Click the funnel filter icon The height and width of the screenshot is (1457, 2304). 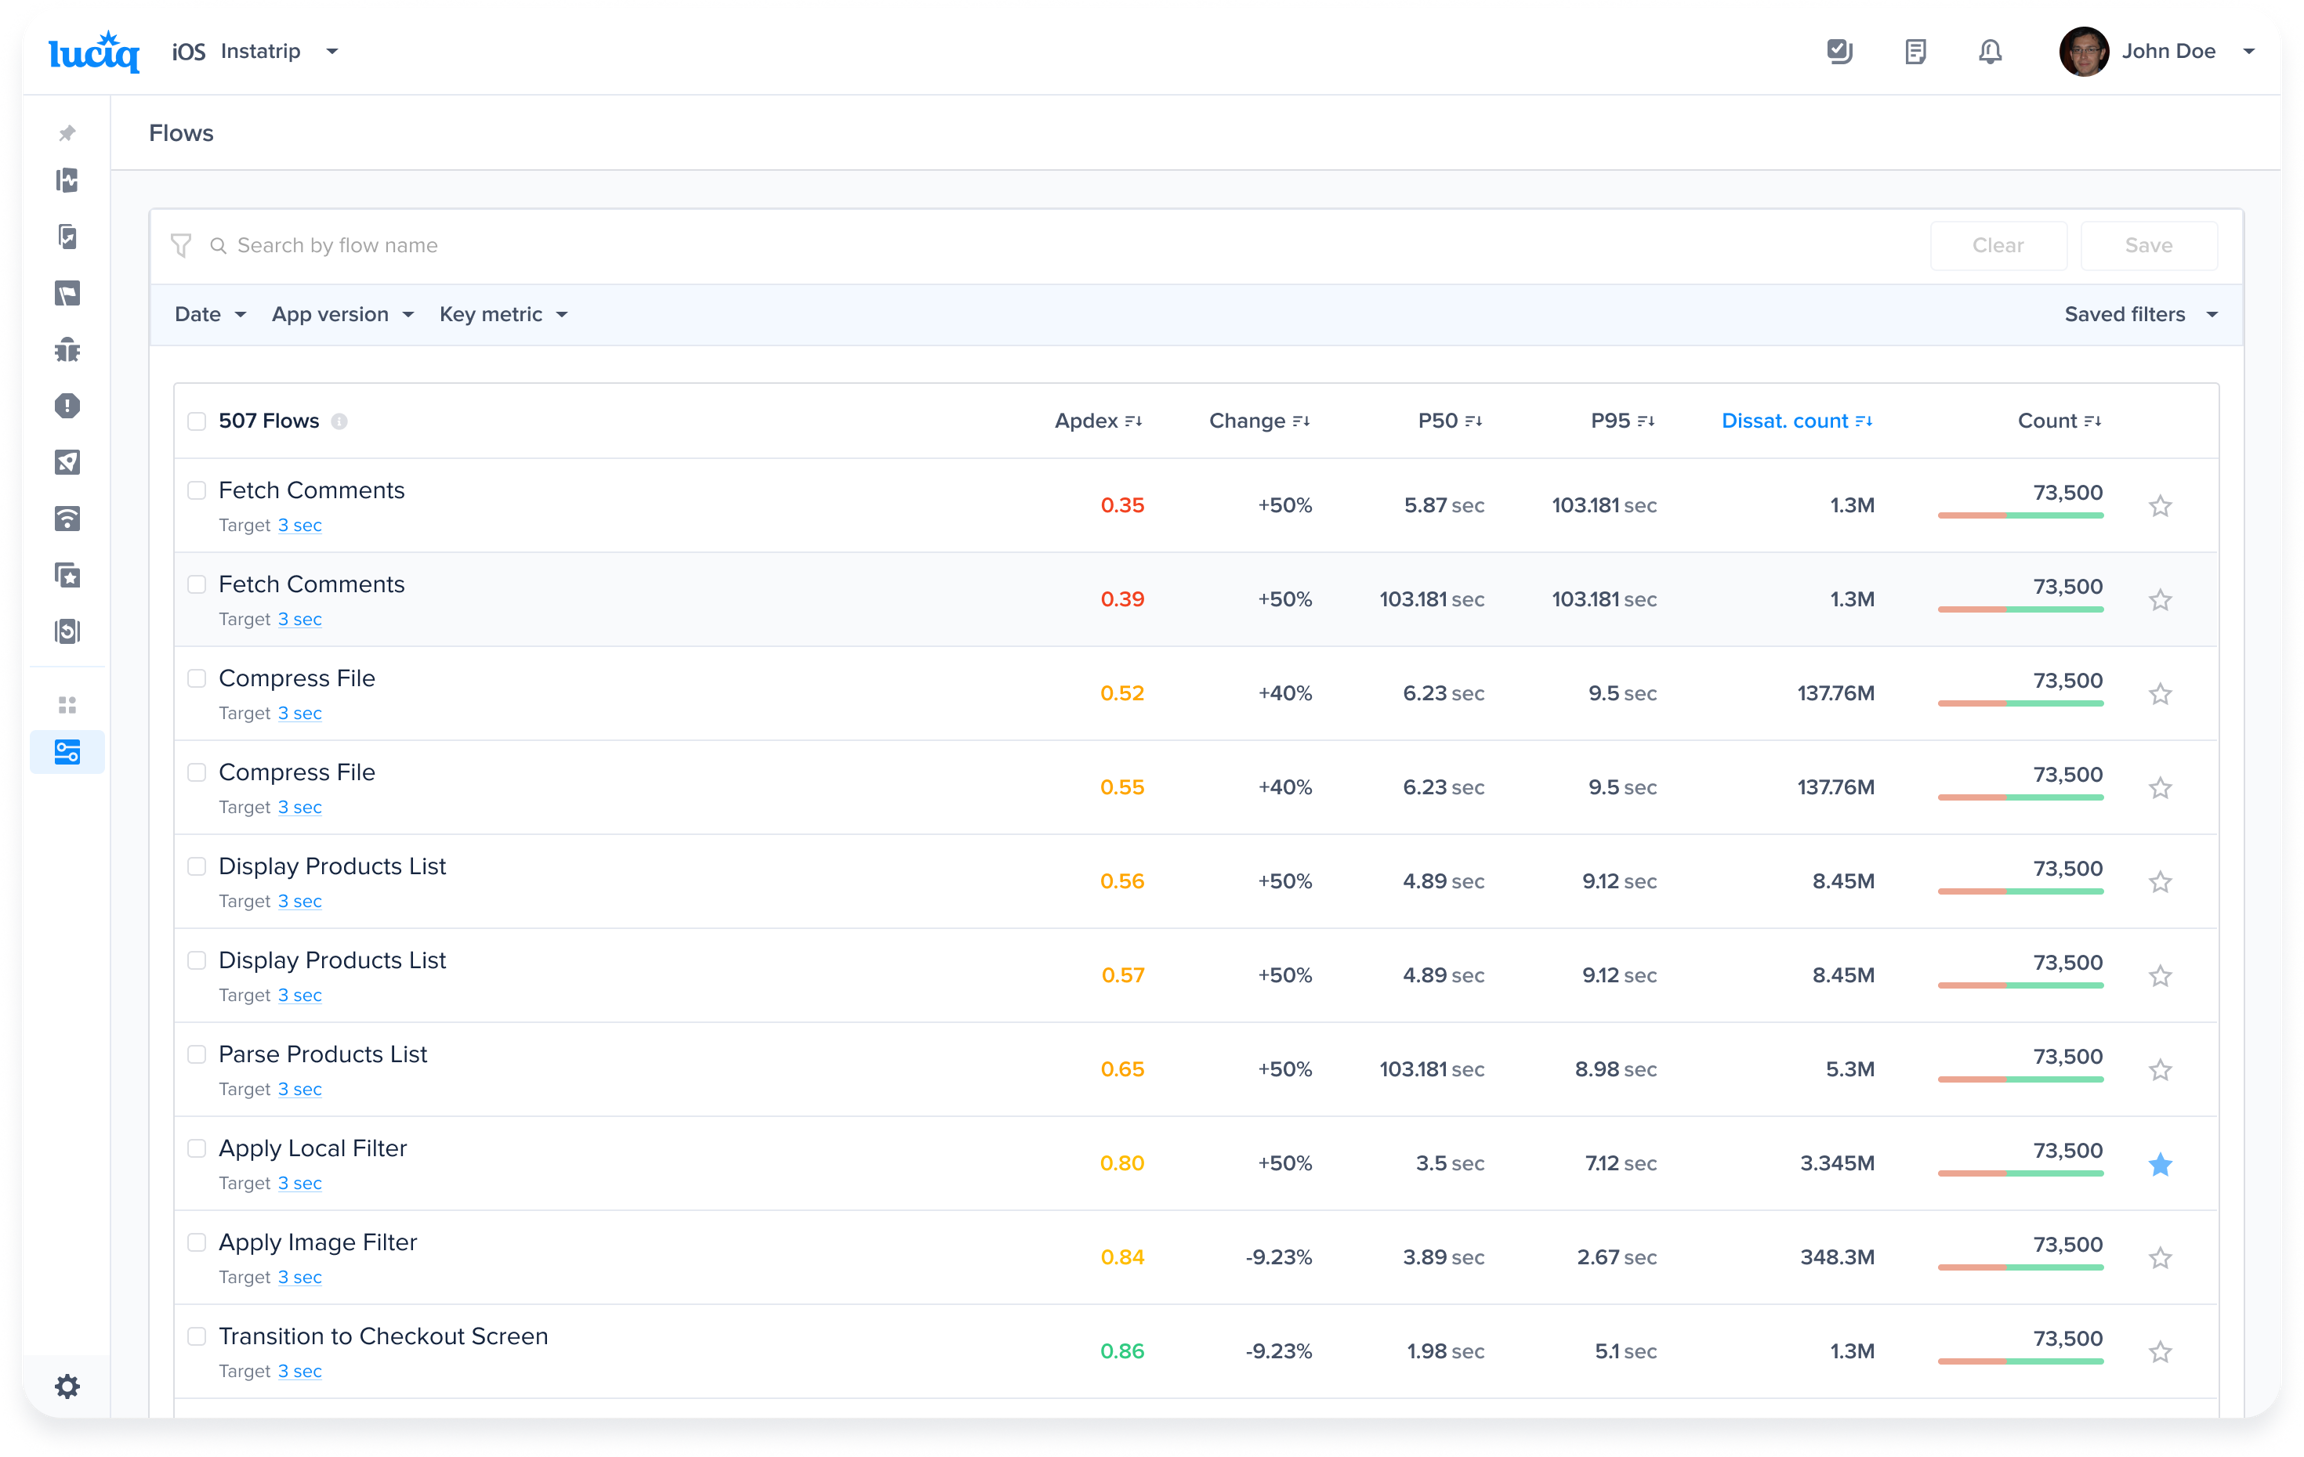[181, 246]
